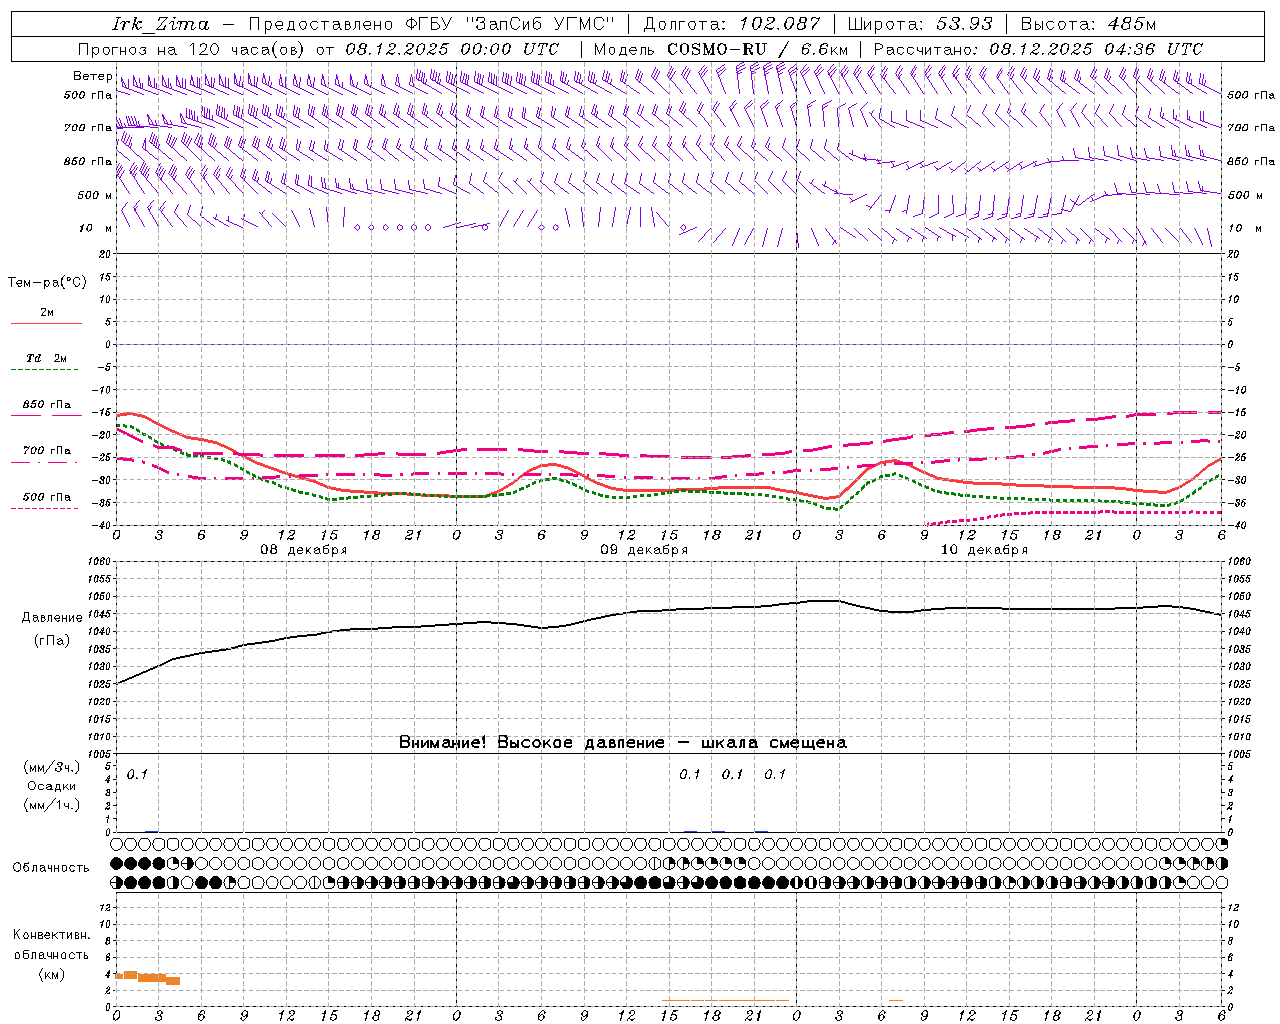The width and height of the screenshot is (1280, 1024).
Task: Select the (мм/1ч.) precipitation unit label
Action: 52,805
